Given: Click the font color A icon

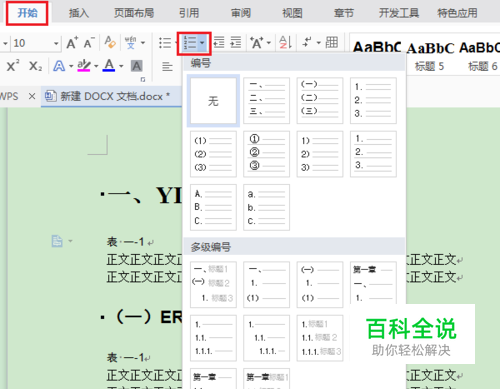Looking at the screenshot, I should pos(109,65).
